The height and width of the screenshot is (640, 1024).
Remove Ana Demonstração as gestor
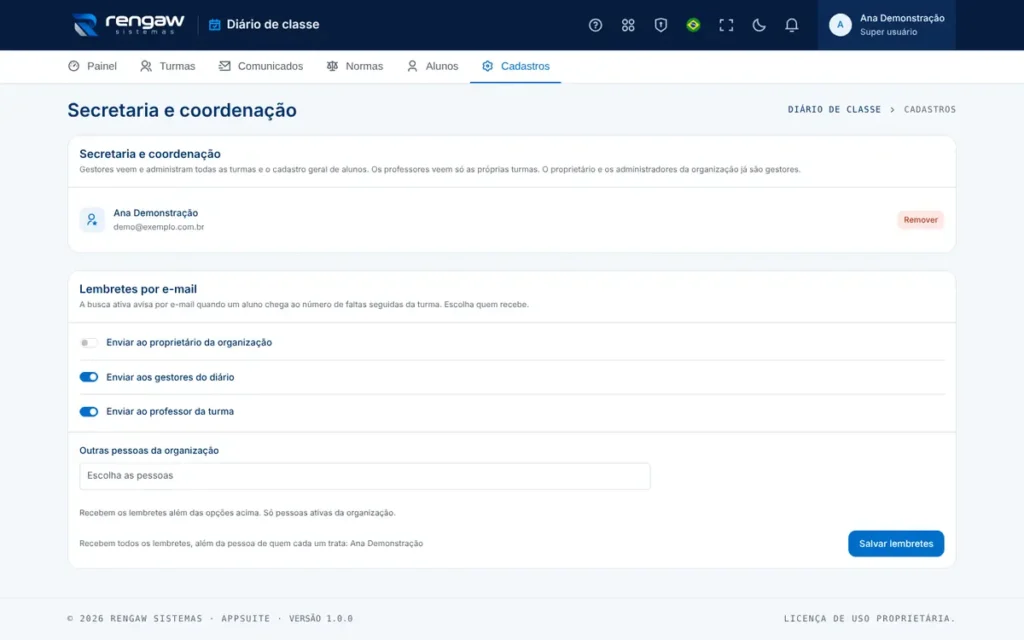point(920,220)
